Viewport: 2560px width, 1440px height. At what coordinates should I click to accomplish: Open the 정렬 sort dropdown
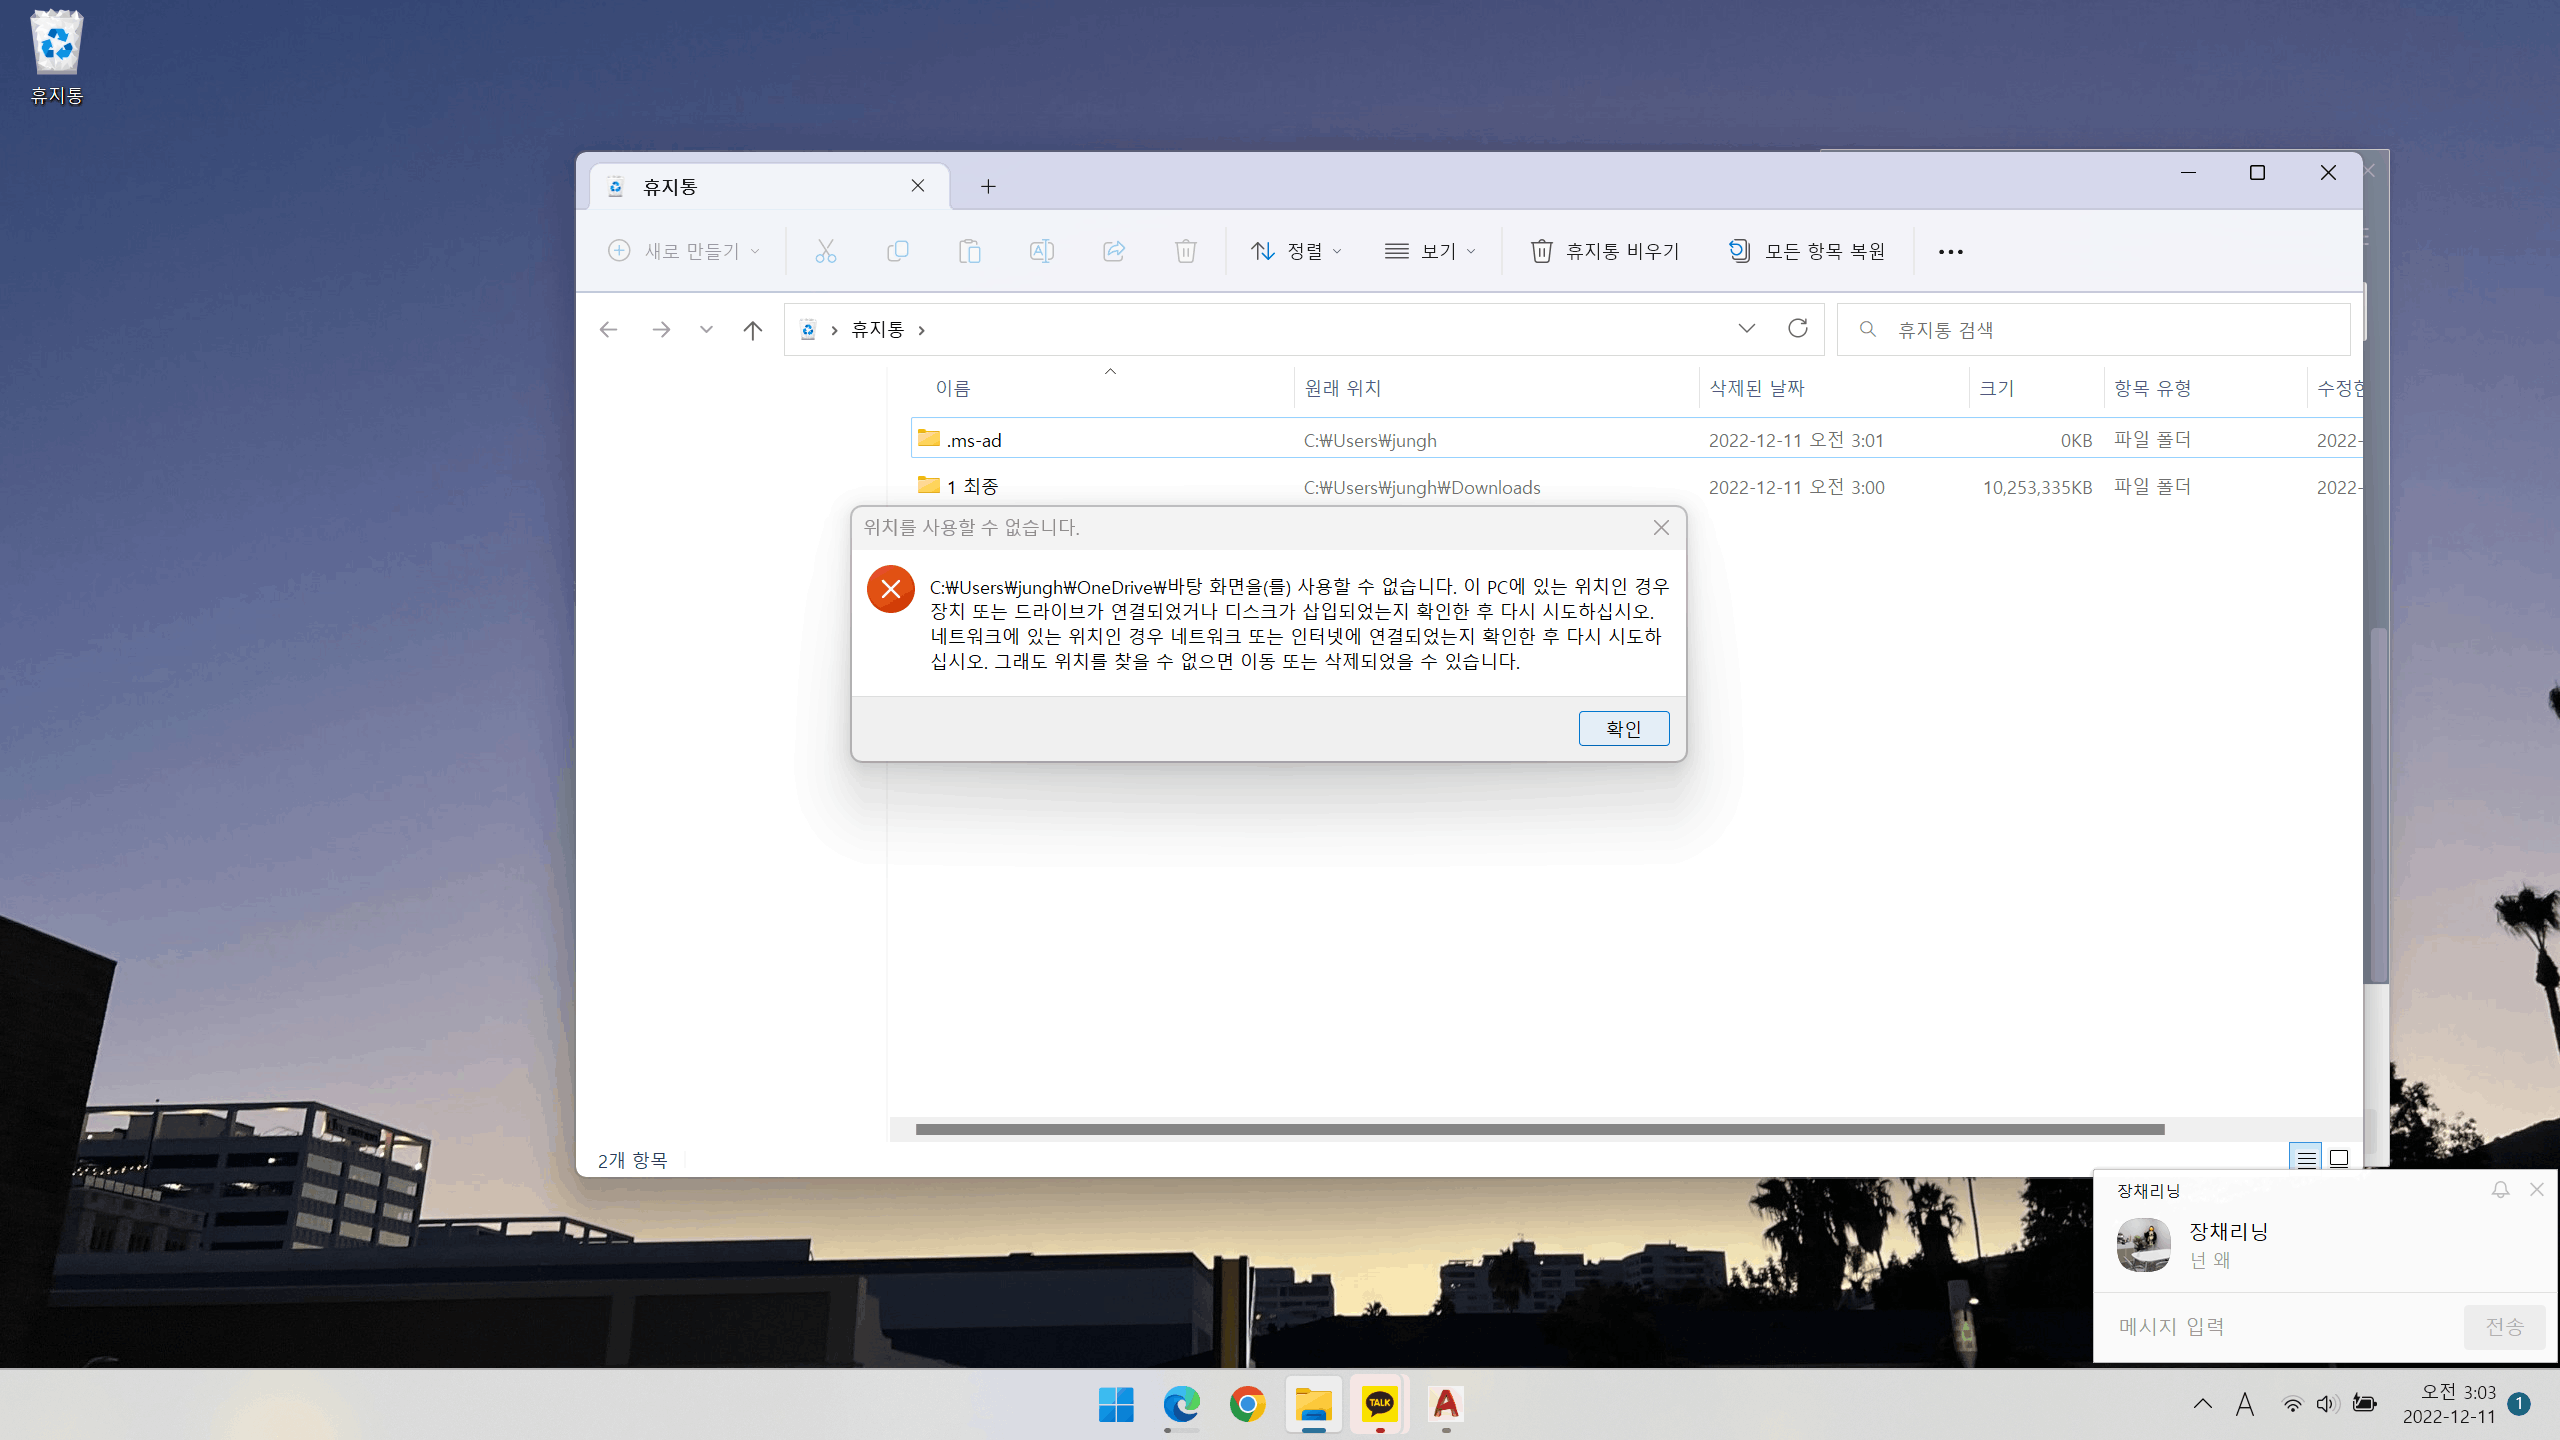pyautogui.click(x=1296, y=251)
